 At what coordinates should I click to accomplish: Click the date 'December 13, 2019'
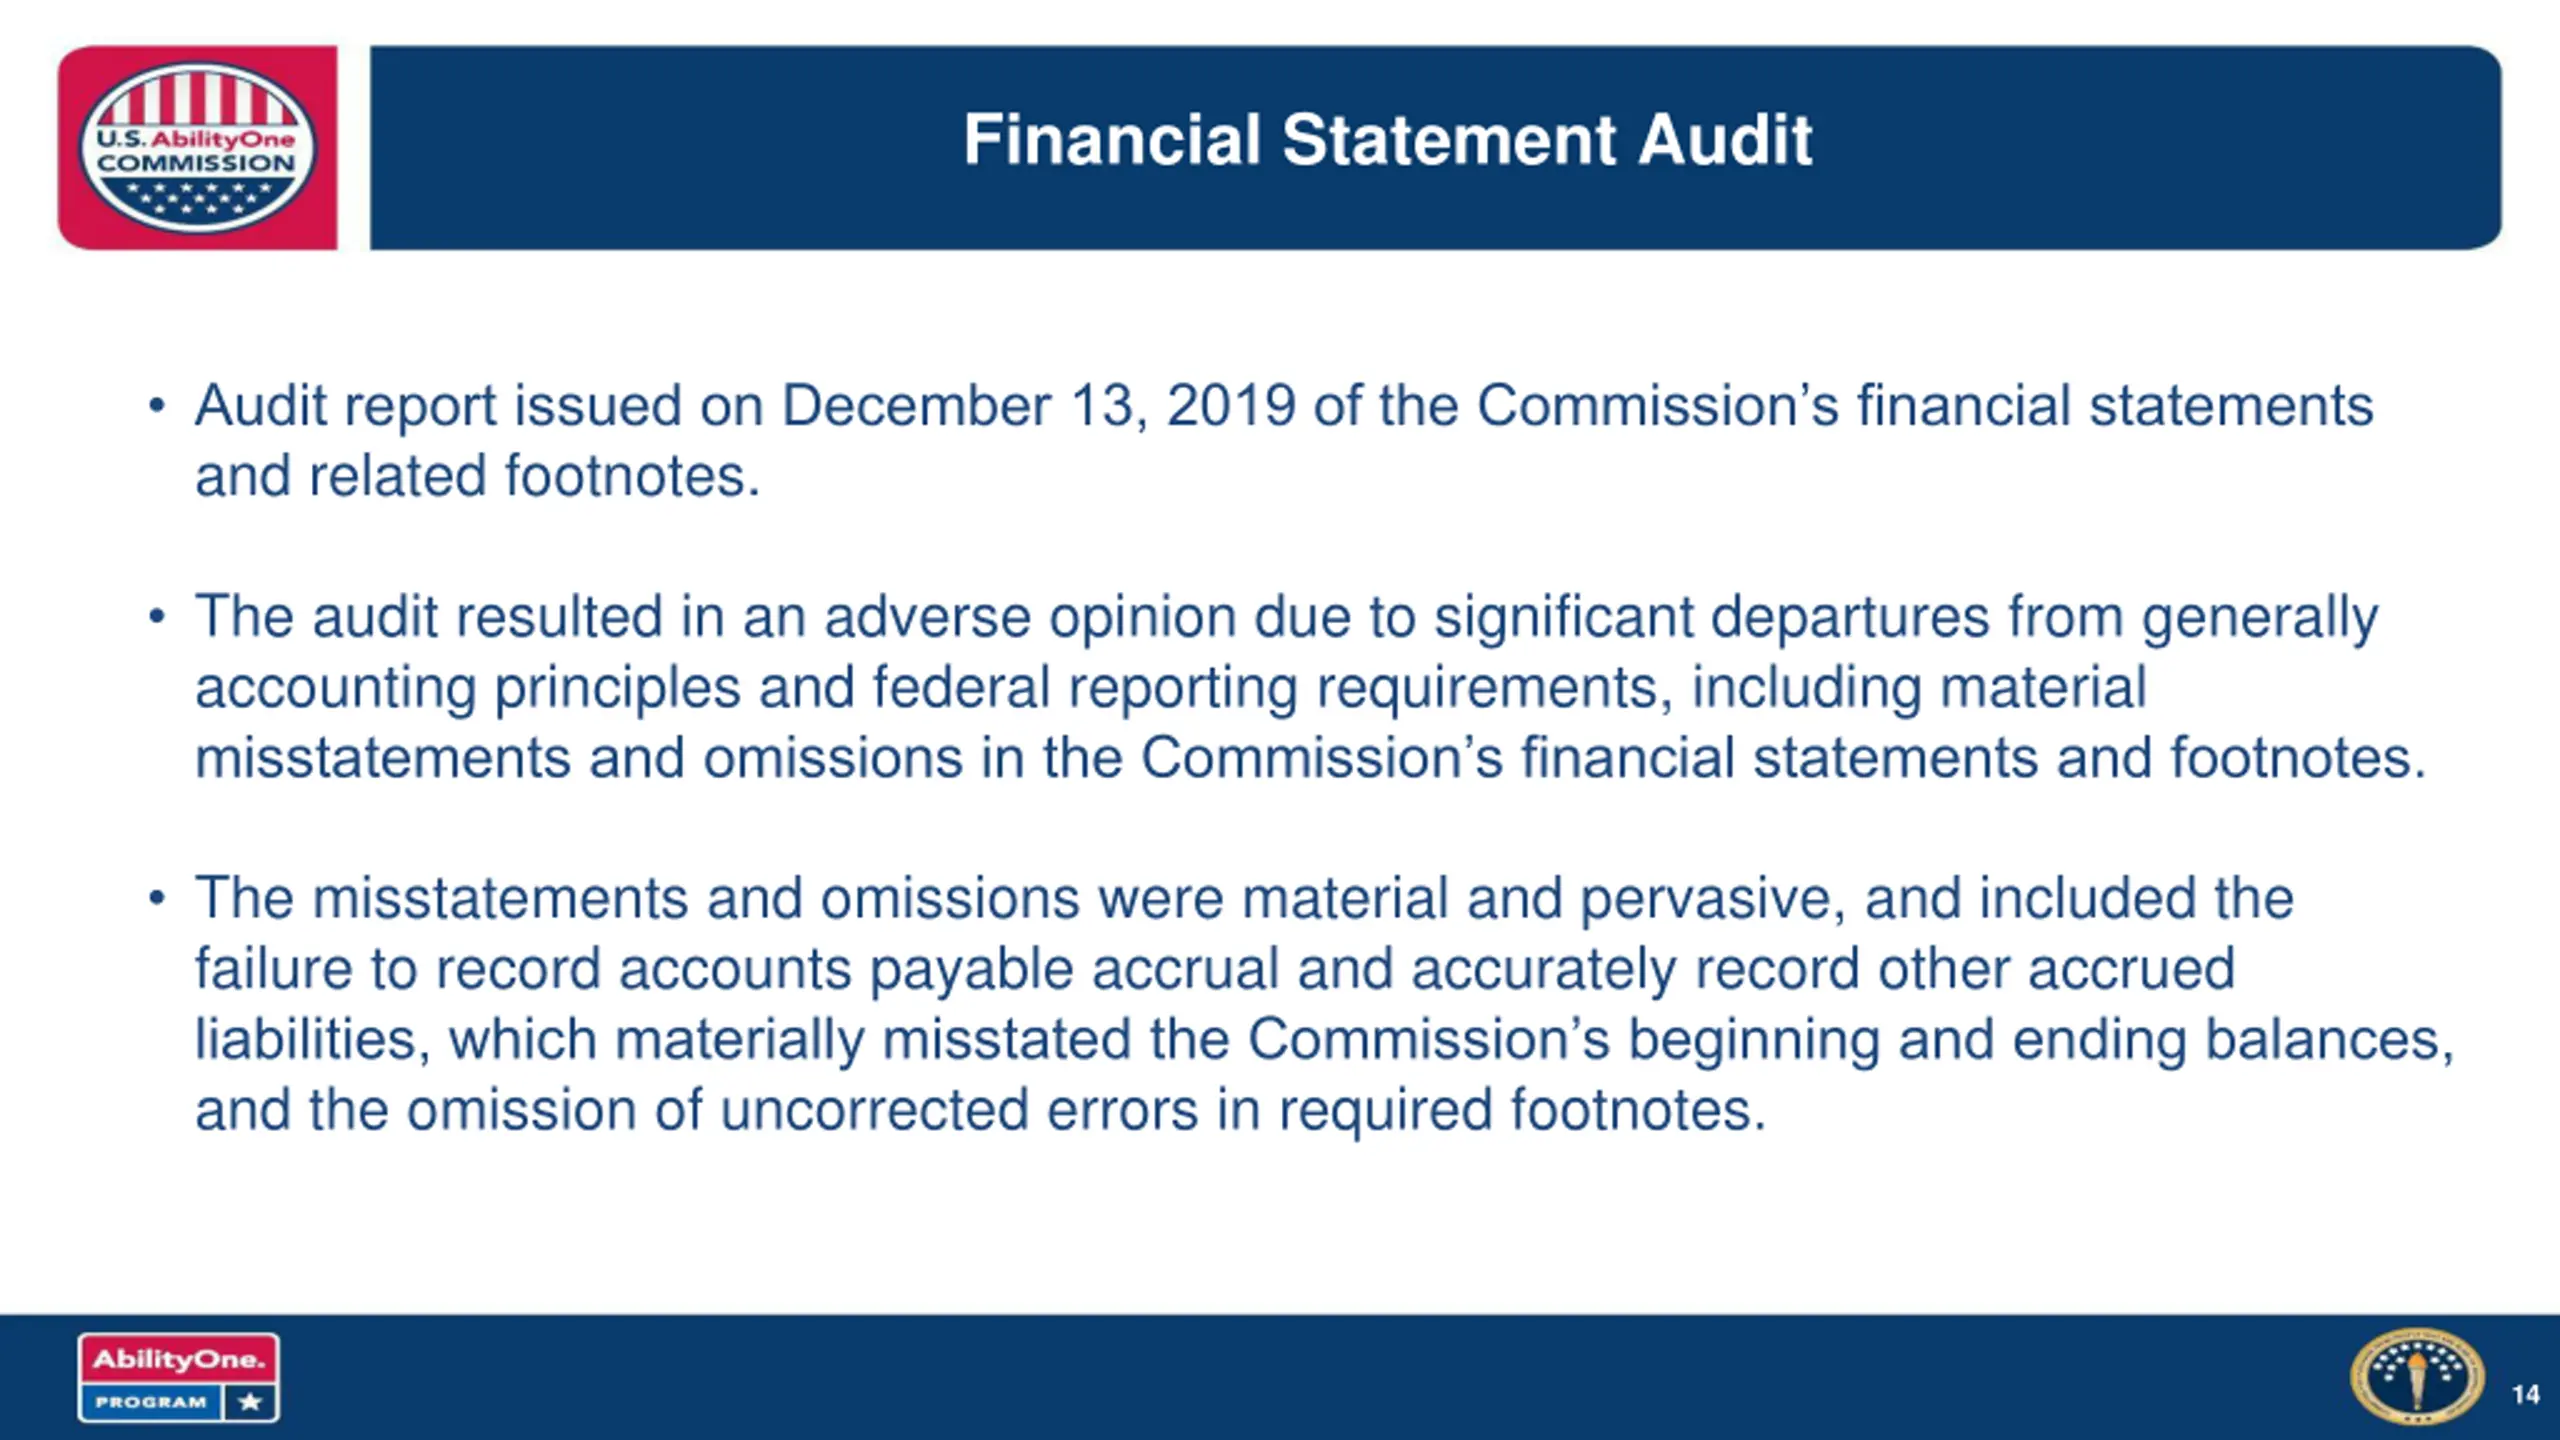[1037, 407]
